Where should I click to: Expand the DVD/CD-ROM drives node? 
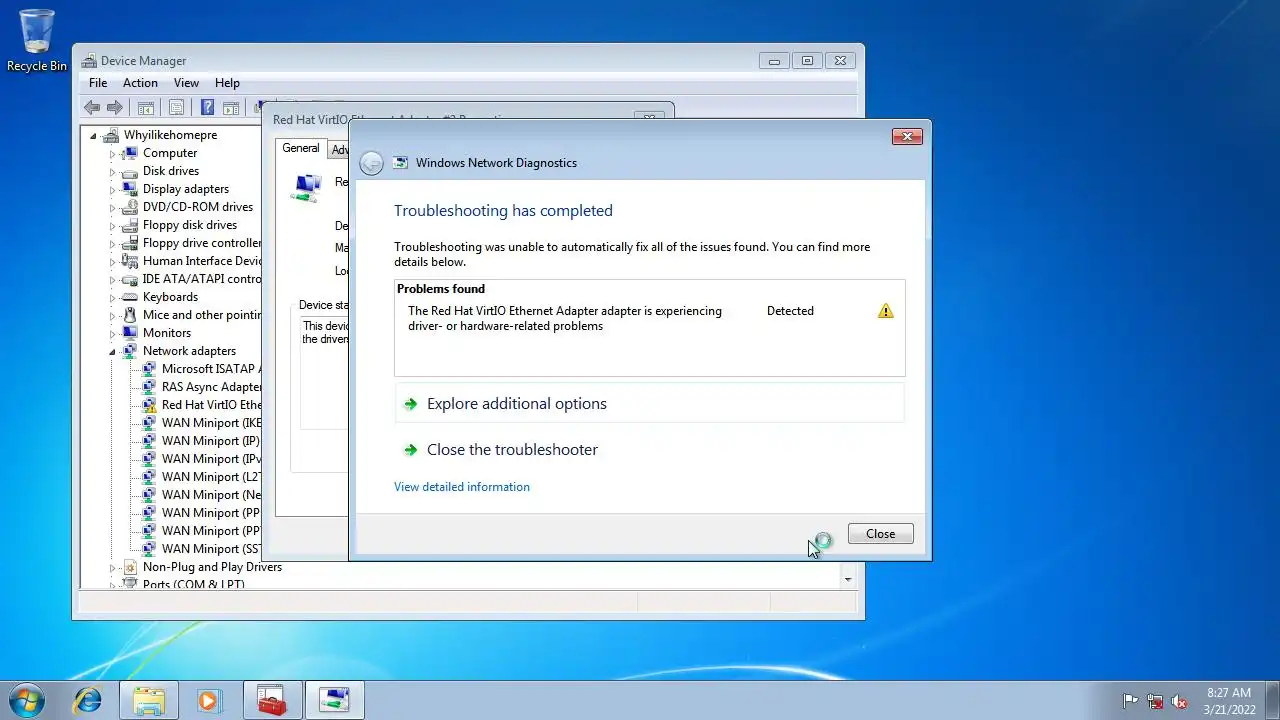[x=112, y=207]
